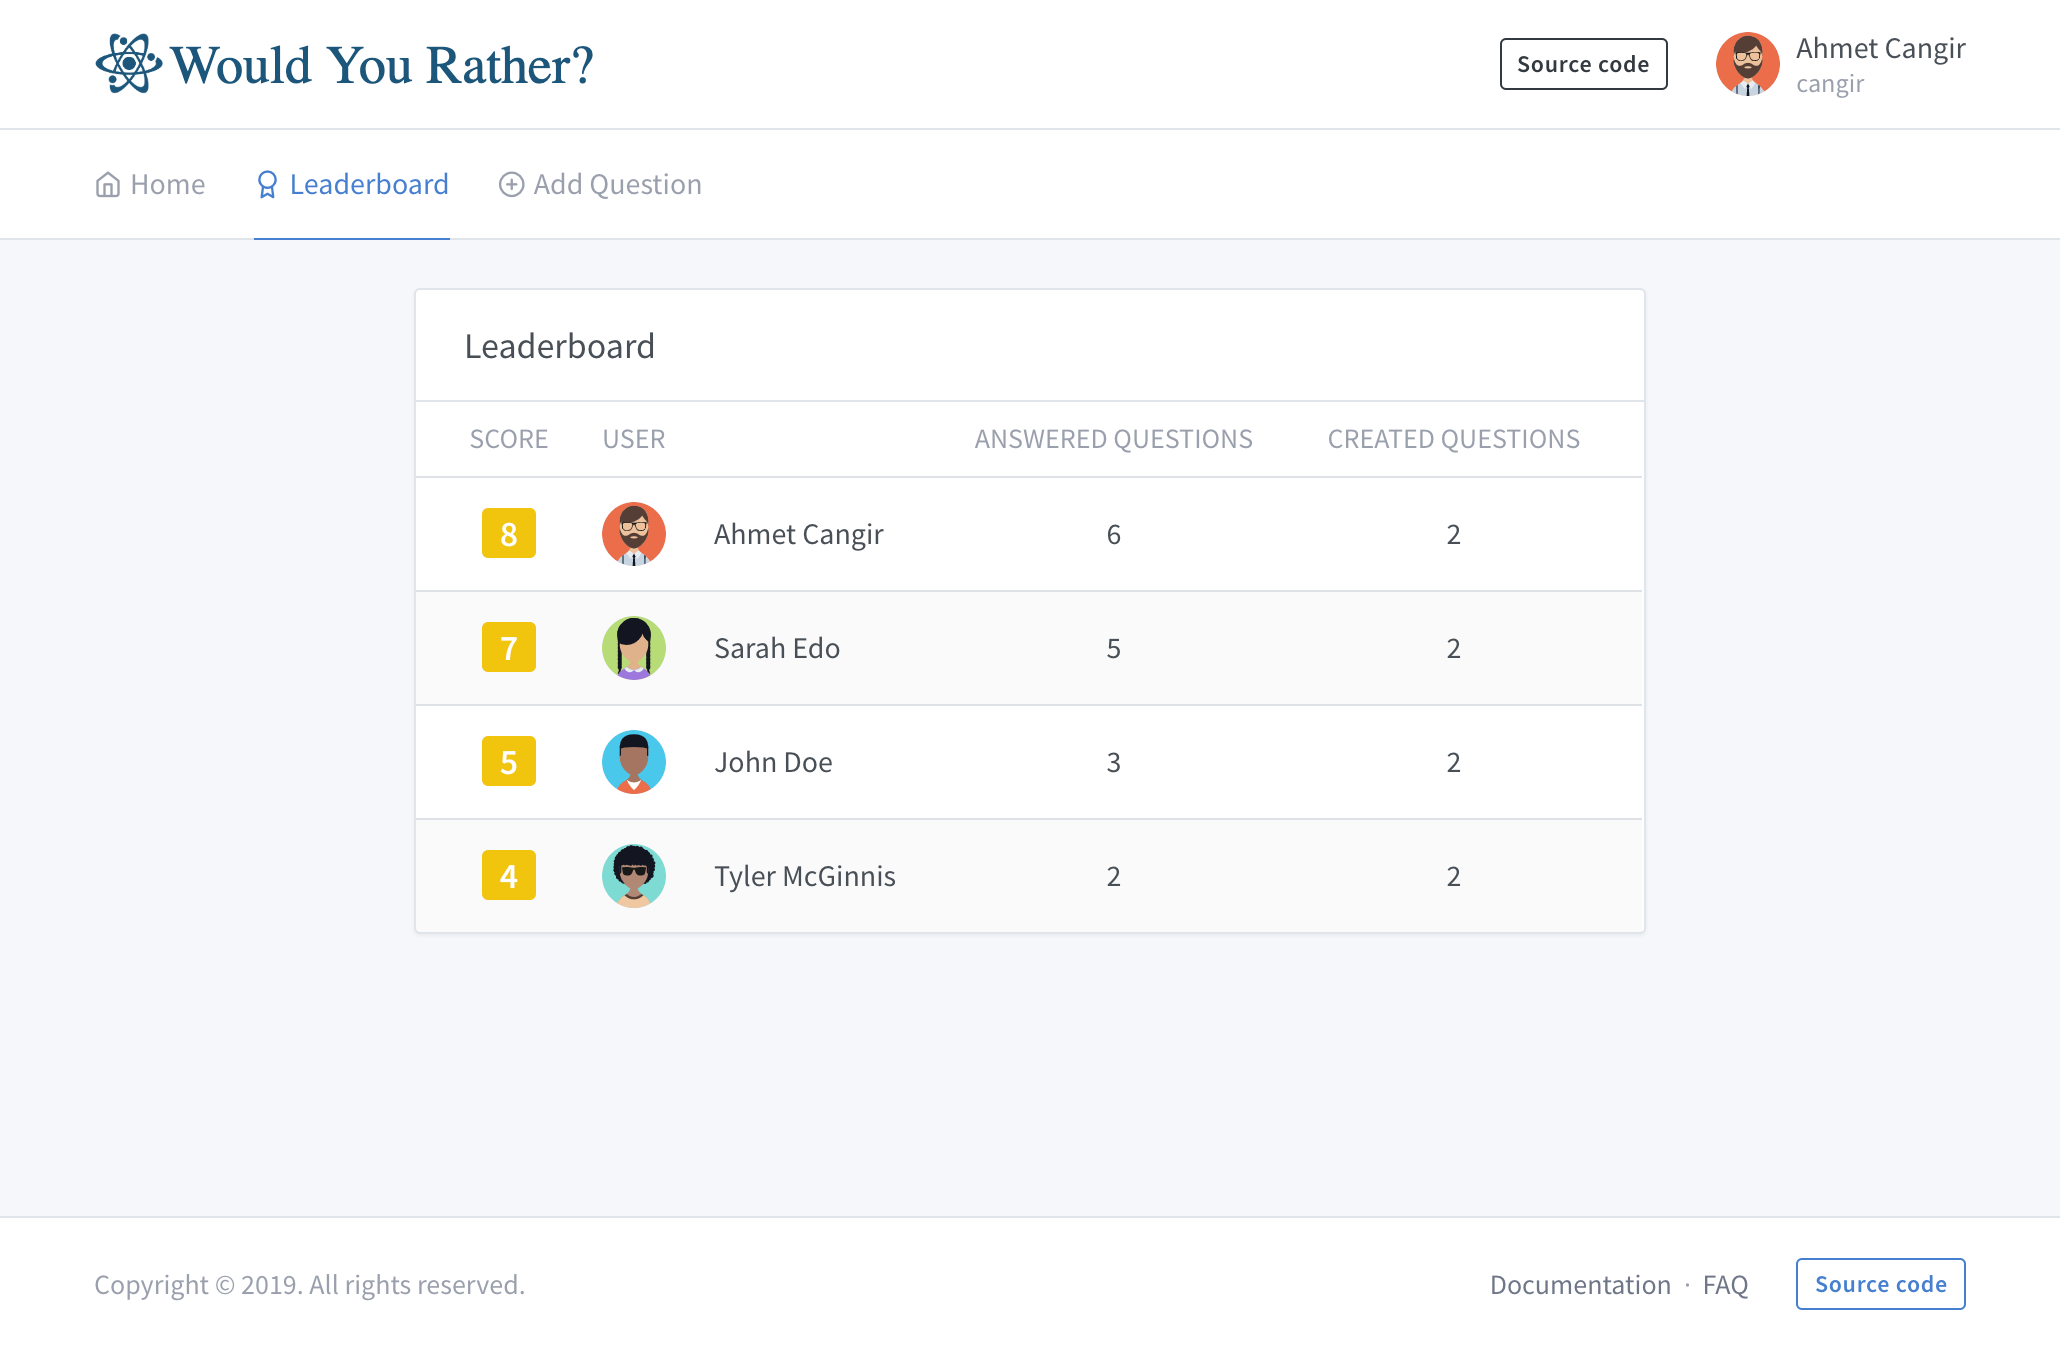Click the Home house icon

pyautogui.click(x=108, y=185)
